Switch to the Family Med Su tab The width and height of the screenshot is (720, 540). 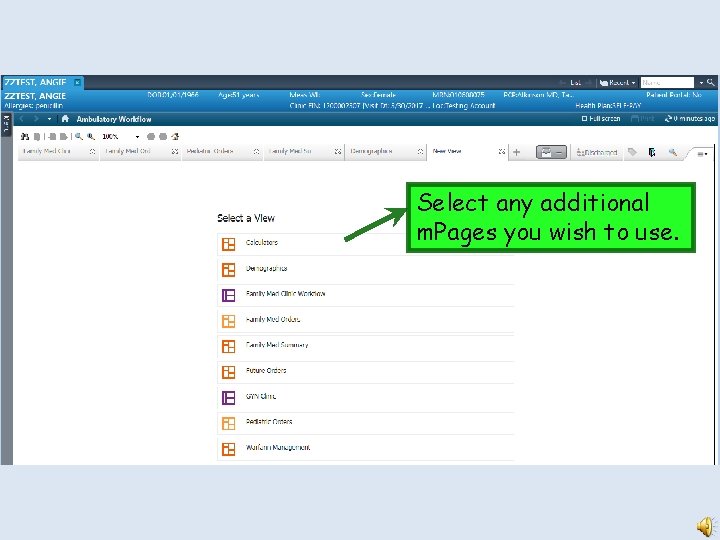coord(304,152)
